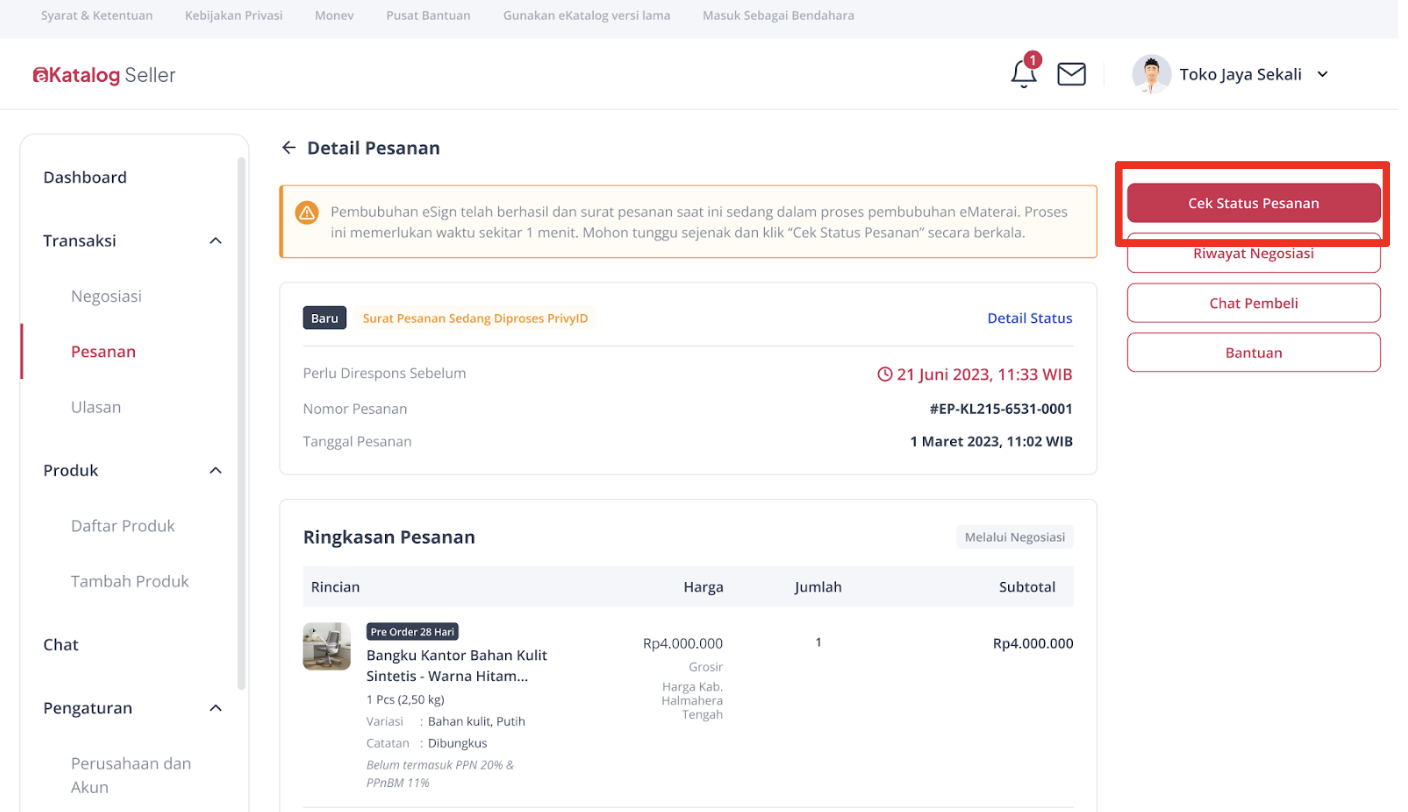Screen dimensions: 1408x812
Task: Click the Riwayat Negosiasi button
Action: point(1253,254)
